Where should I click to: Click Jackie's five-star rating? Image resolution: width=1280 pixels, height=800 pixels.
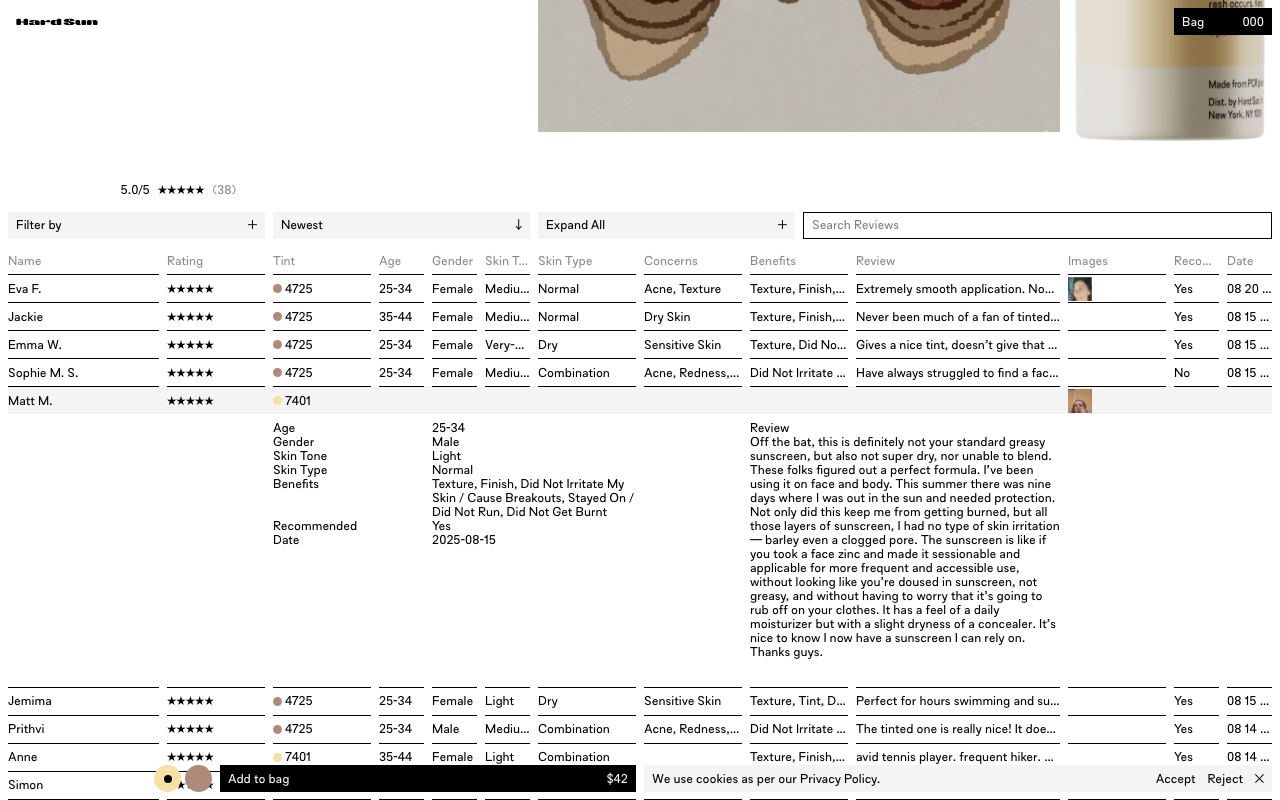[x=190, y=317]
